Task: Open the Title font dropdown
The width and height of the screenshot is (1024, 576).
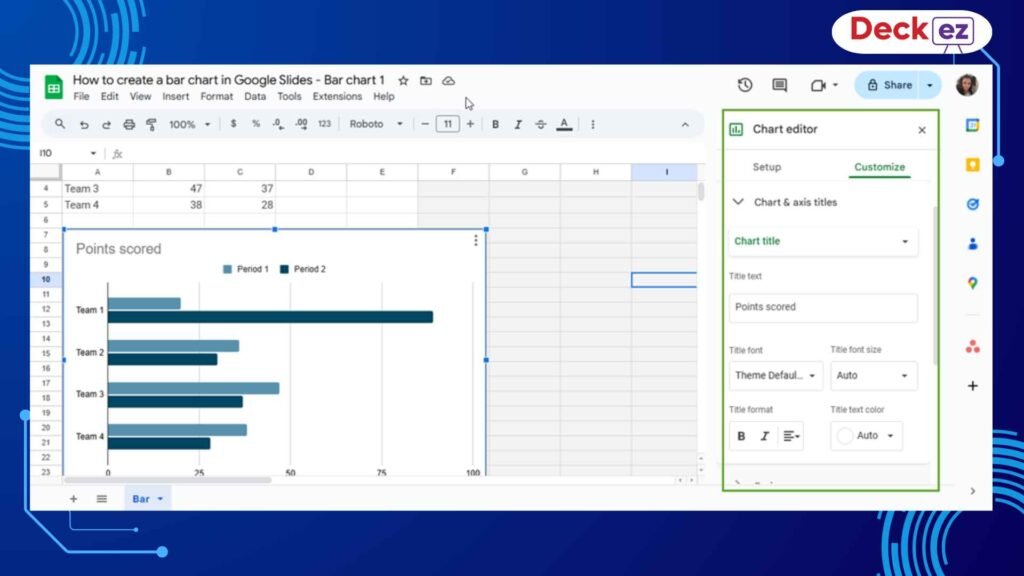Action: pyautogui.click(x=776, y=375)
